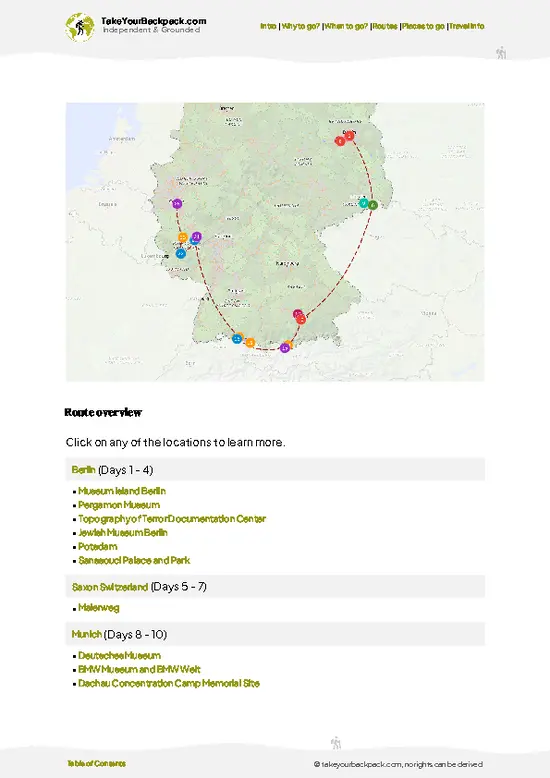This screenshot has width=550, height=778.
Task: Select the pink marker near Munich
Action: click(x=297, y=314)
